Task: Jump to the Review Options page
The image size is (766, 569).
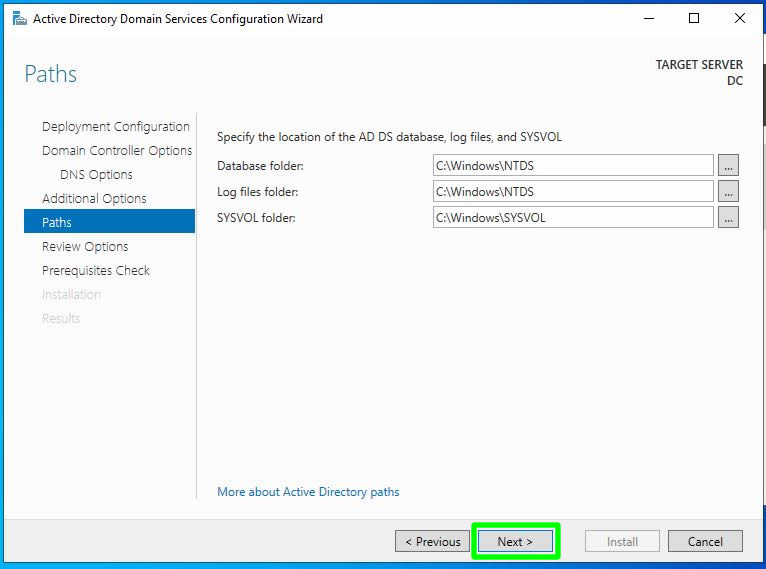Action: coord(85,247)
